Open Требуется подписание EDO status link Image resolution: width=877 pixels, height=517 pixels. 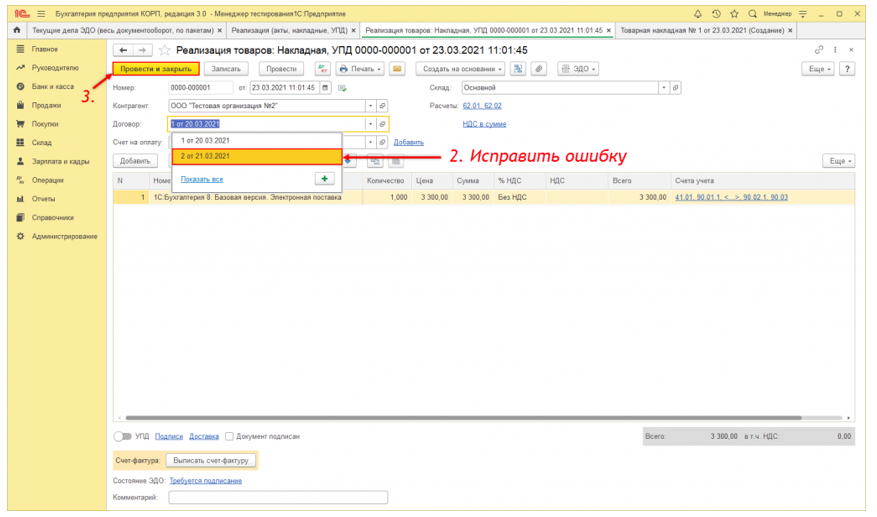pyautogui.click(x=206, y=481)
